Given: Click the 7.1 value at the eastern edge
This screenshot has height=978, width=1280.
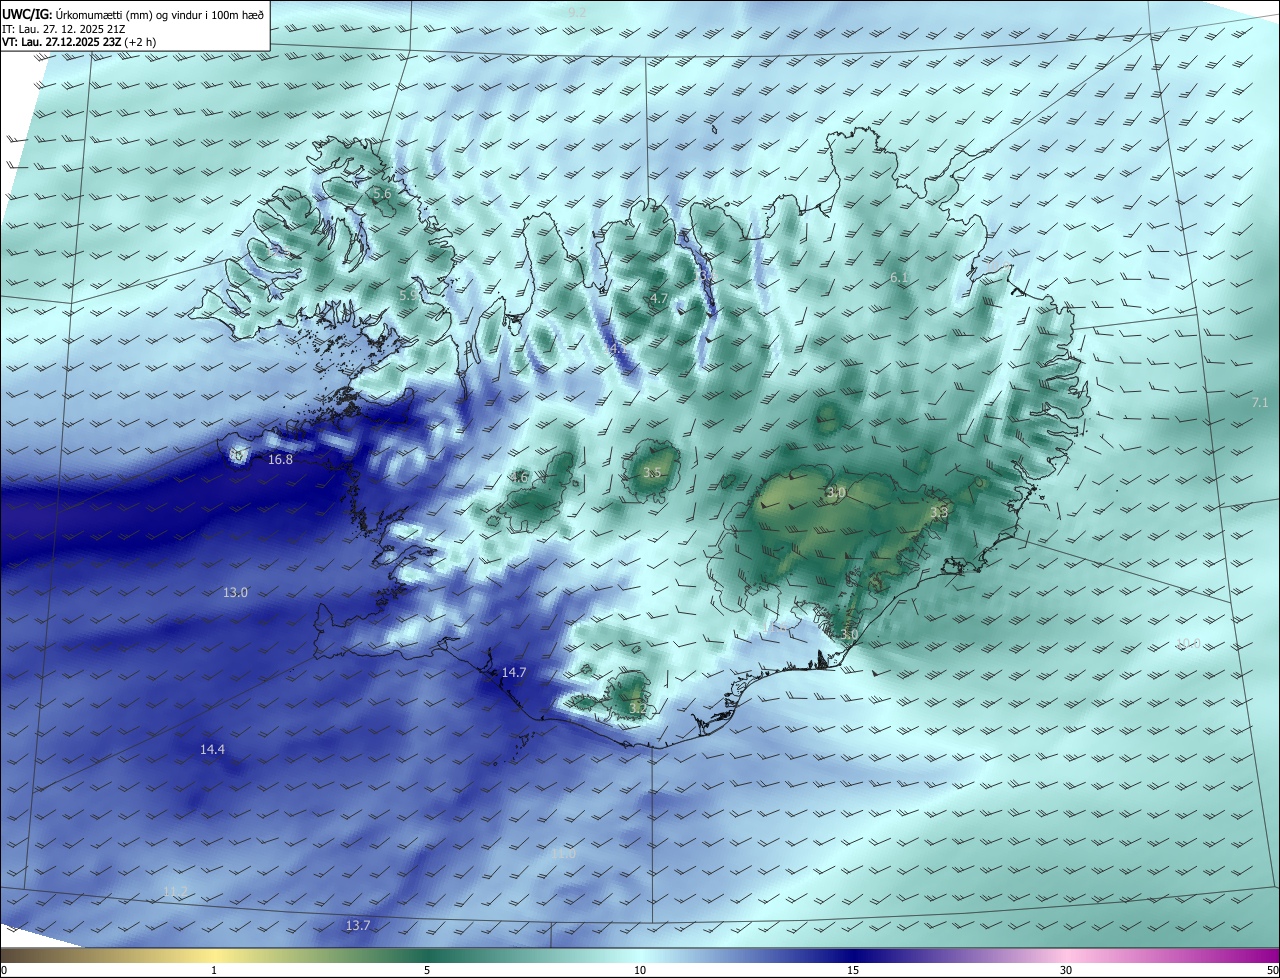Looking at the screenshot, I should tap(1260, 403).
